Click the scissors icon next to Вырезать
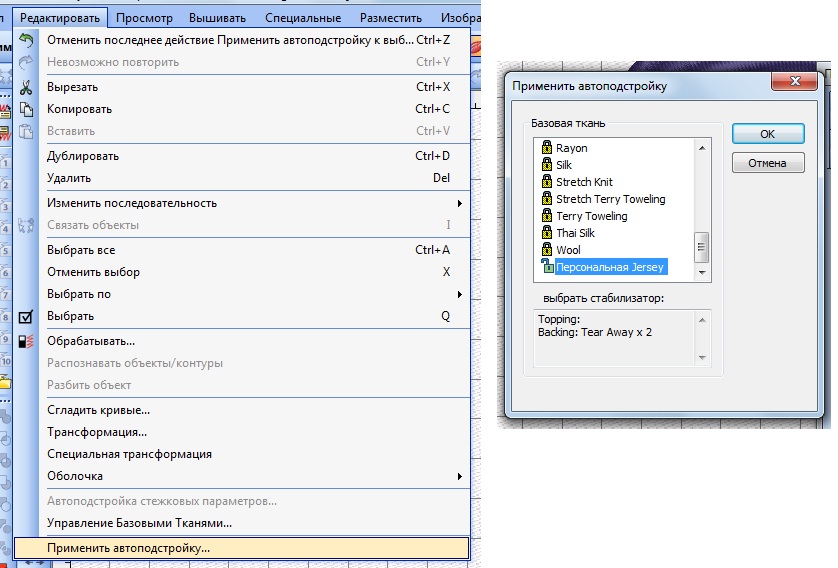The width and height of the screenshot is (838, 568). (x=26, y=87)
